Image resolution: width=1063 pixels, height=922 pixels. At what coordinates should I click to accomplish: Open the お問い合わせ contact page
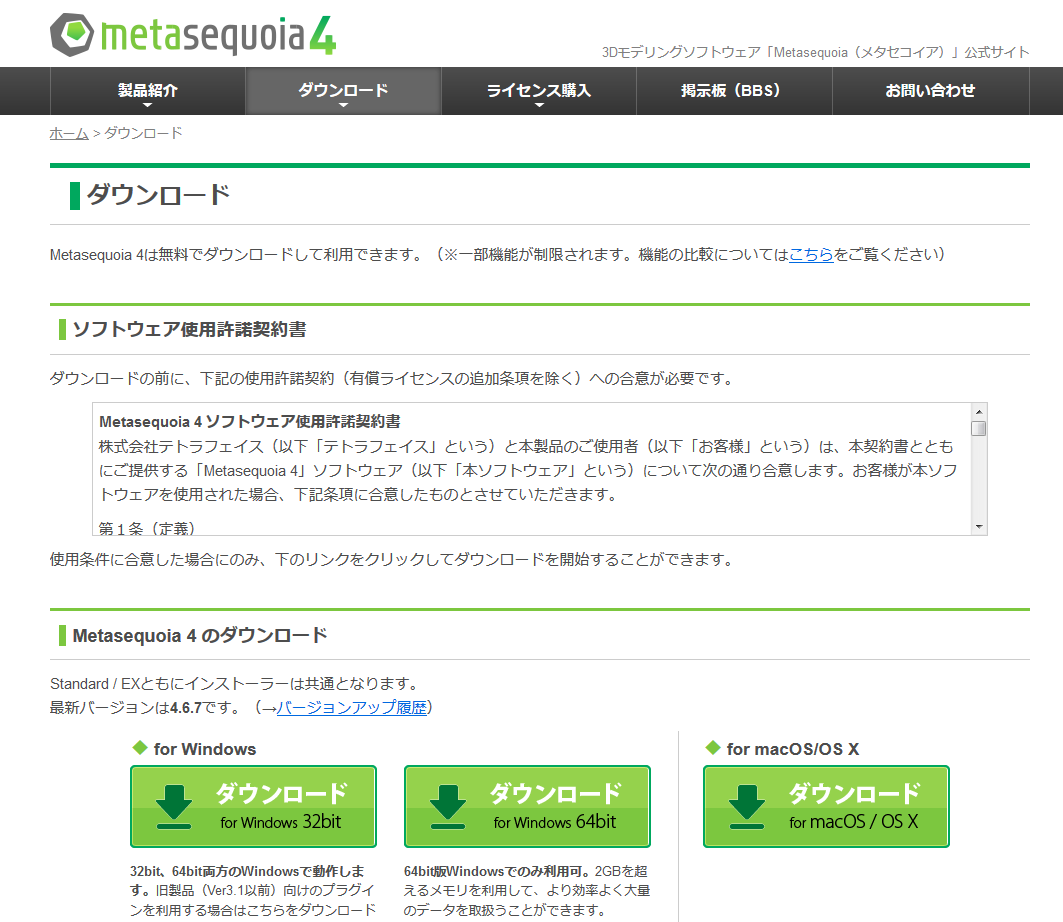click(930, 91)
